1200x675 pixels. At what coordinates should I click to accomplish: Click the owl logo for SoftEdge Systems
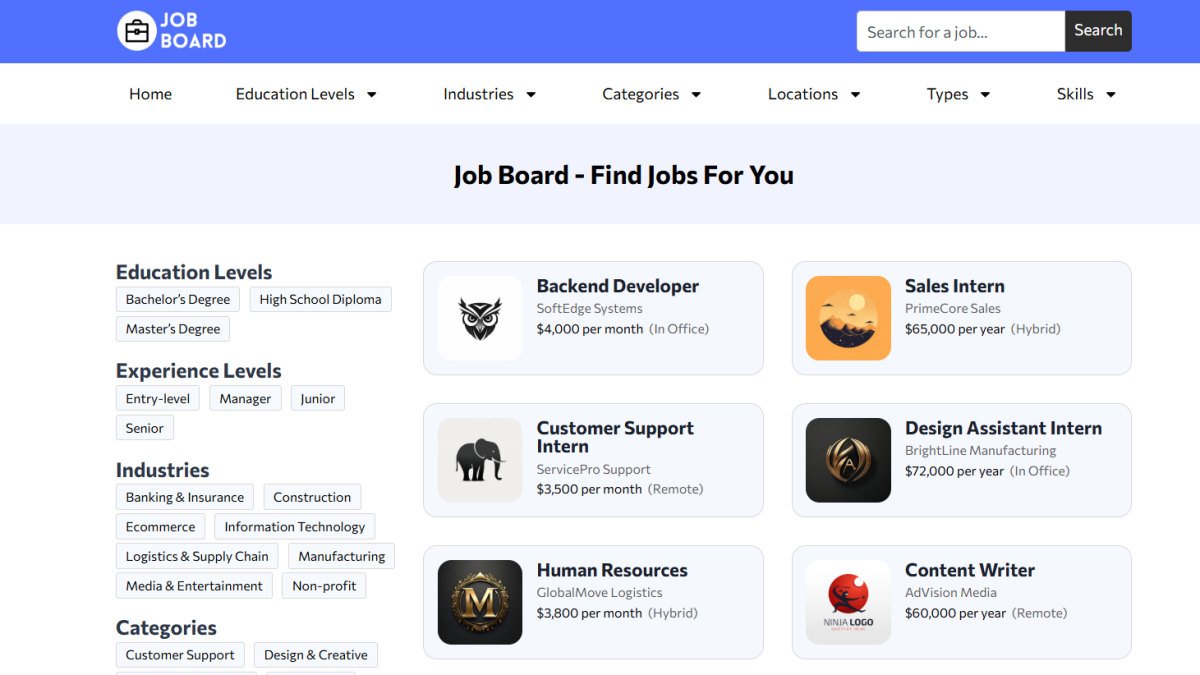(x=479, y=318)
